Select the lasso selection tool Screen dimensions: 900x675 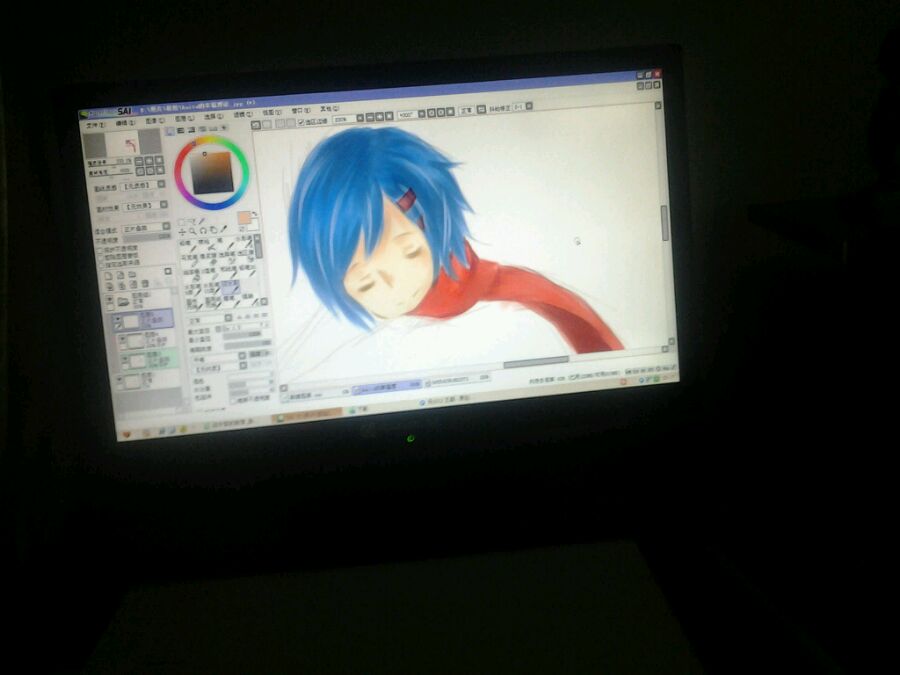(x=192, y=221)
